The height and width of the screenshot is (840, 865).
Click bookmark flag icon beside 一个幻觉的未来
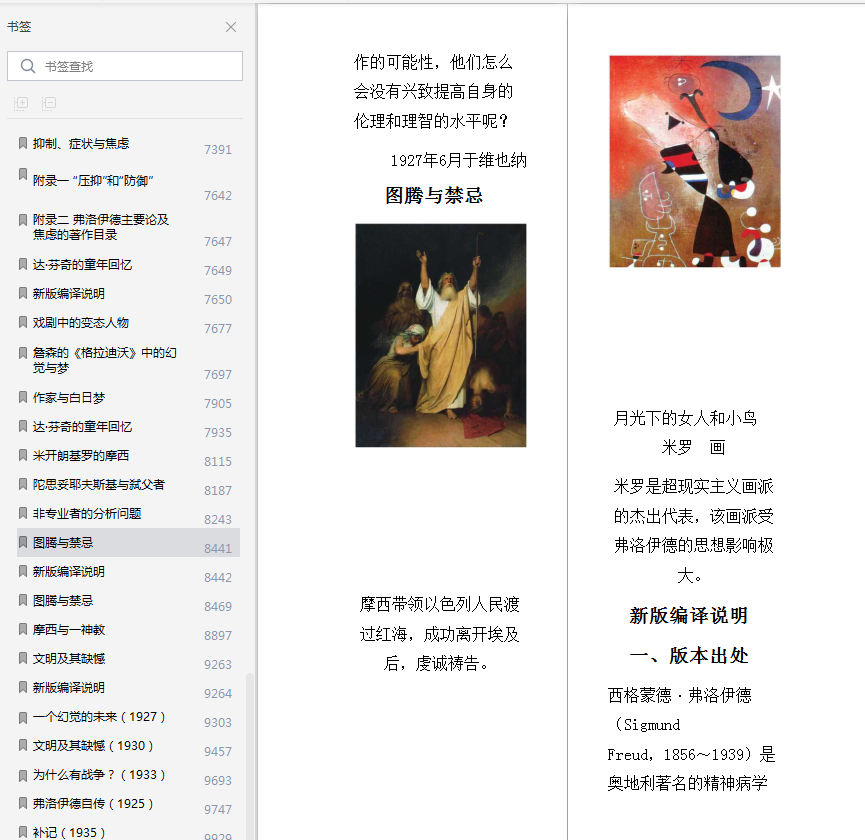23,718
